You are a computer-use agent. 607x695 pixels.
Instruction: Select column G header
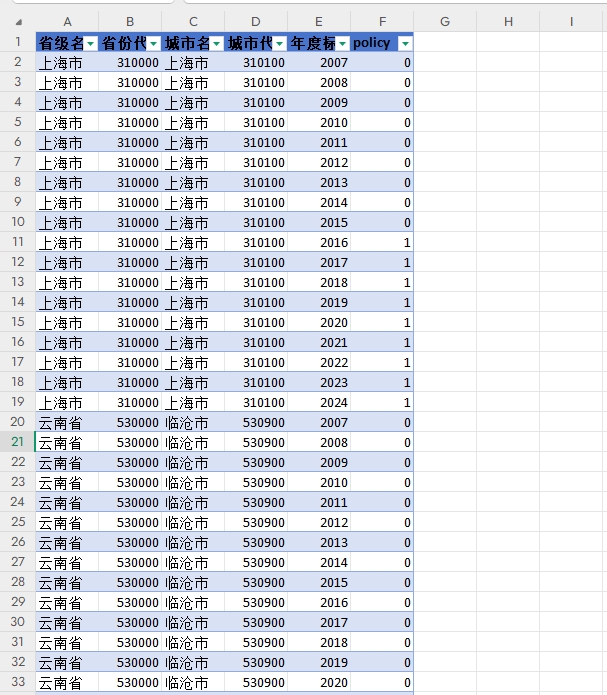[445, 21]
